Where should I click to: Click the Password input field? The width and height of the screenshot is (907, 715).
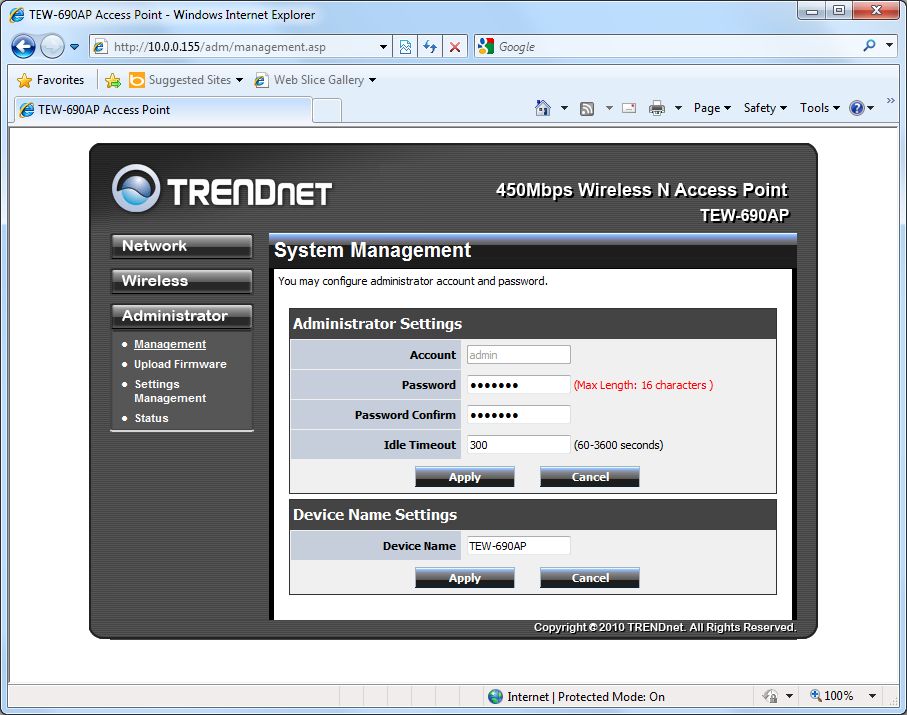pyautogui.click(x=518, y=385)
